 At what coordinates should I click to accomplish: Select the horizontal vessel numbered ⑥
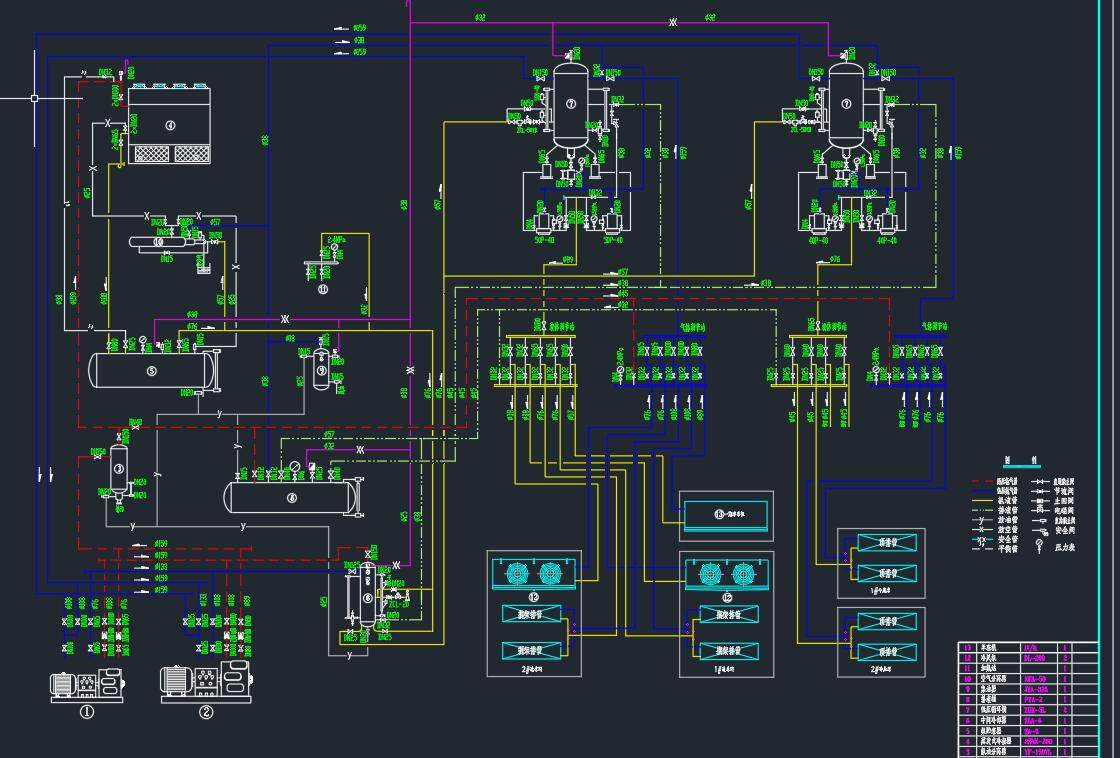pos(290,495)
